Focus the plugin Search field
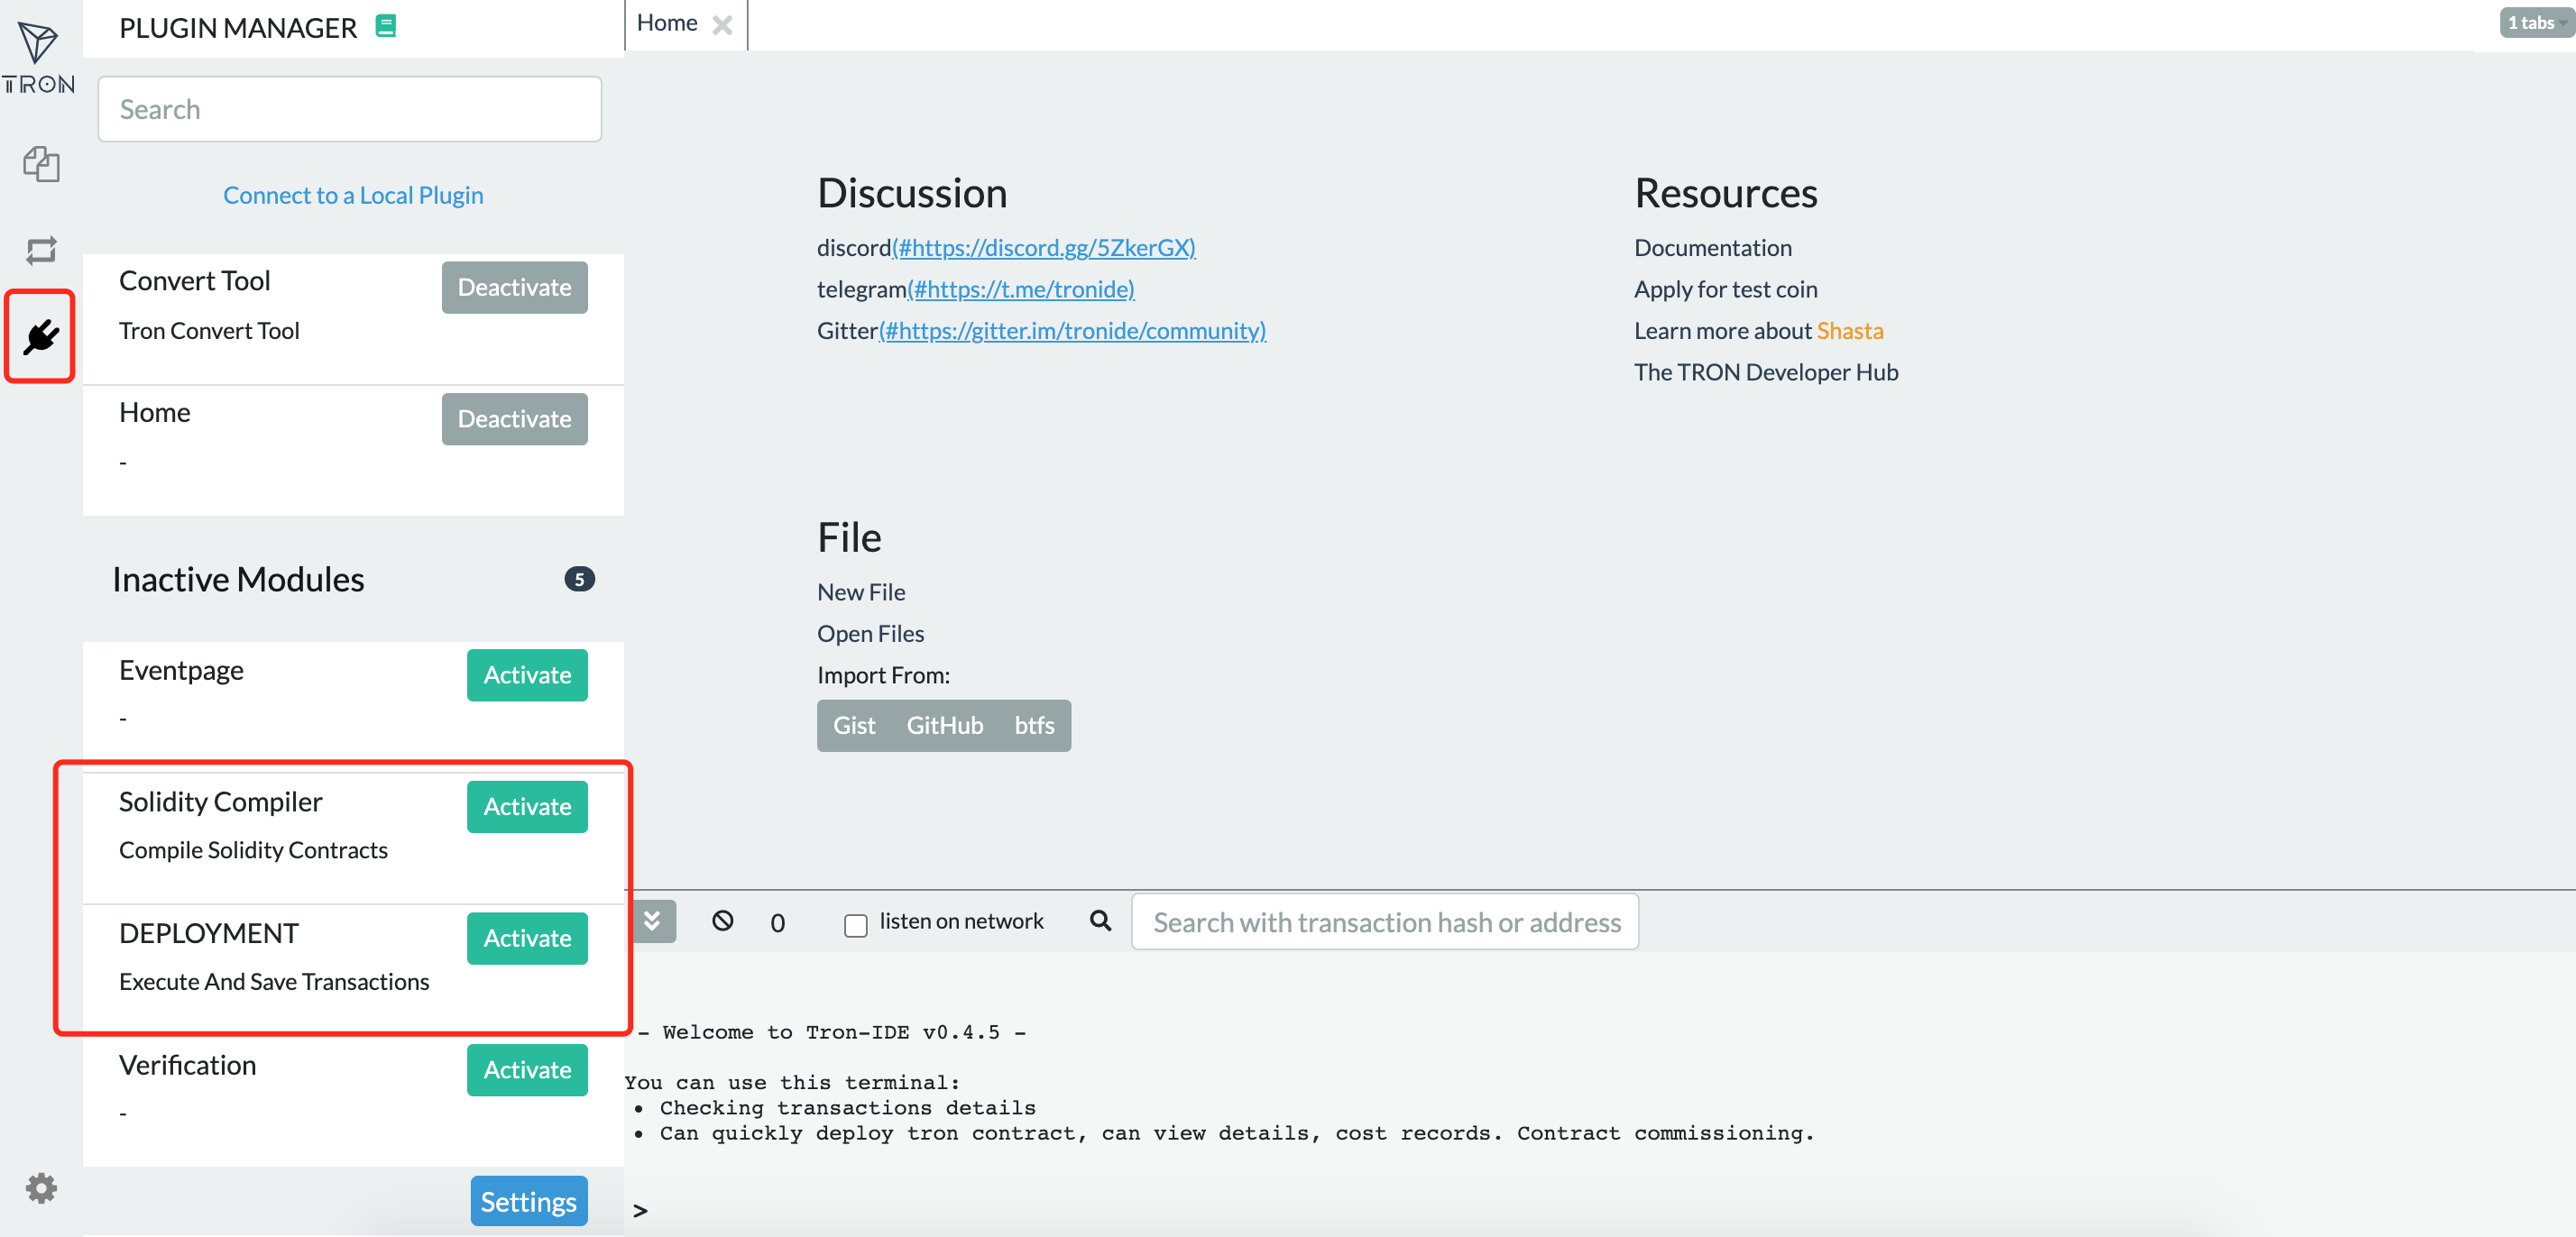Viewport: 2576px width, 1237px height. [349, 109]
